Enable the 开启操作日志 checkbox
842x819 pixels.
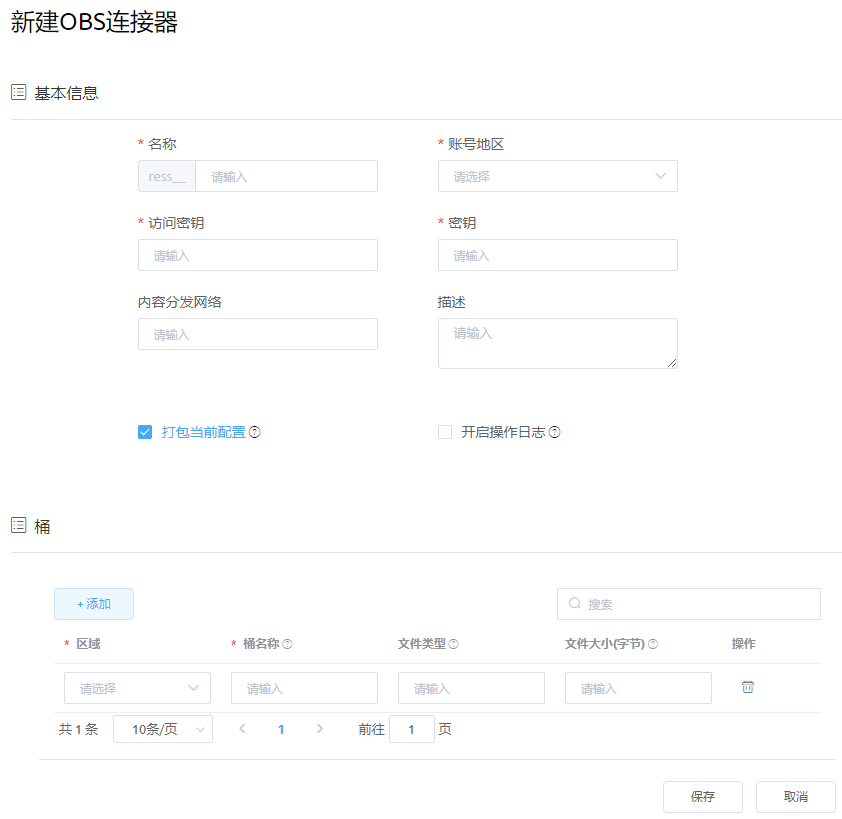point(445,432)
